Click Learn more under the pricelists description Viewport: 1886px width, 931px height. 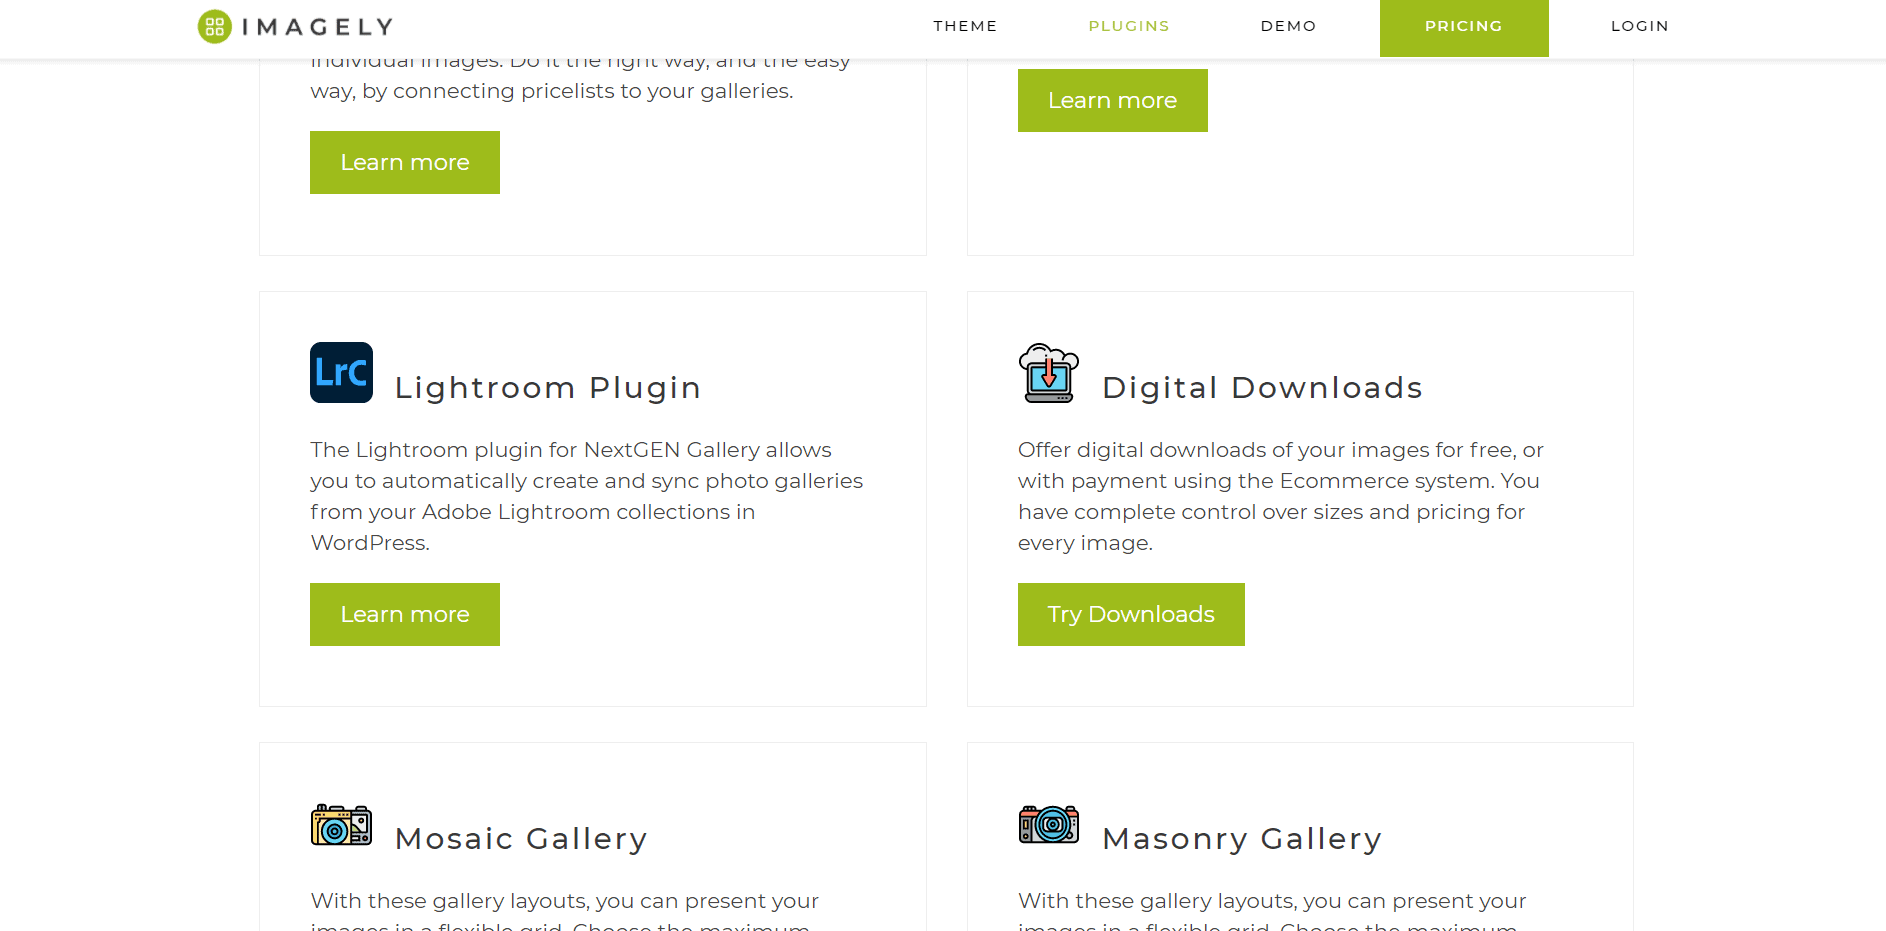pyautogui.click(x=405, y=162)
